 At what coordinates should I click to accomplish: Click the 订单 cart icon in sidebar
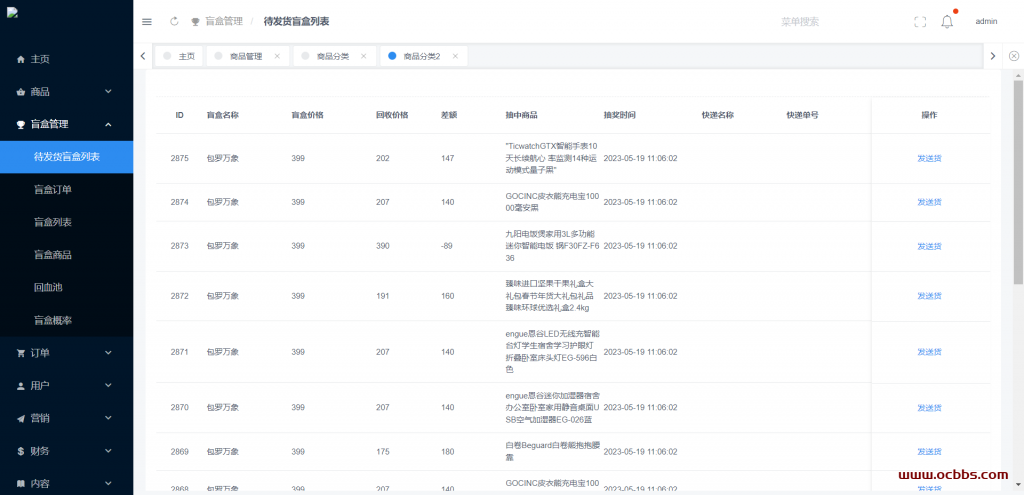[20, 353]
